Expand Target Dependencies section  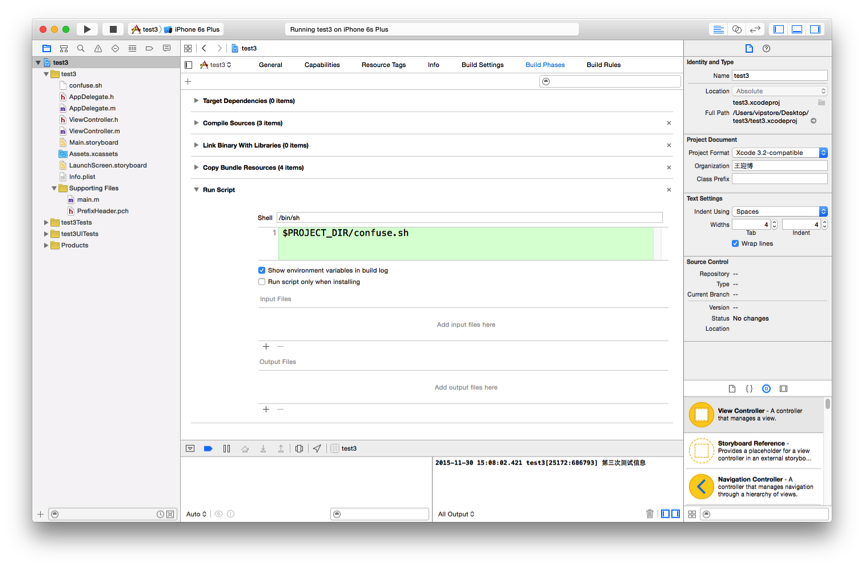196,101
